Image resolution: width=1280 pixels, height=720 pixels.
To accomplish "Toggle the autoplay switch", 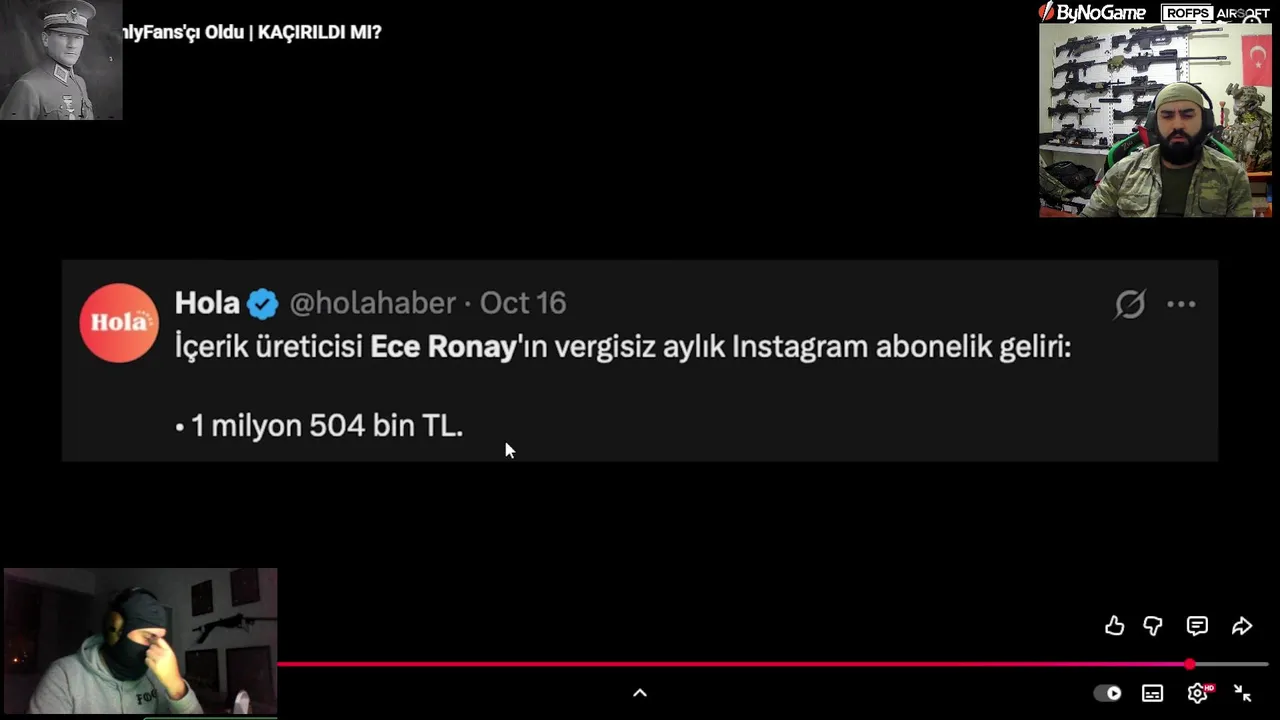I will 1108,693.
